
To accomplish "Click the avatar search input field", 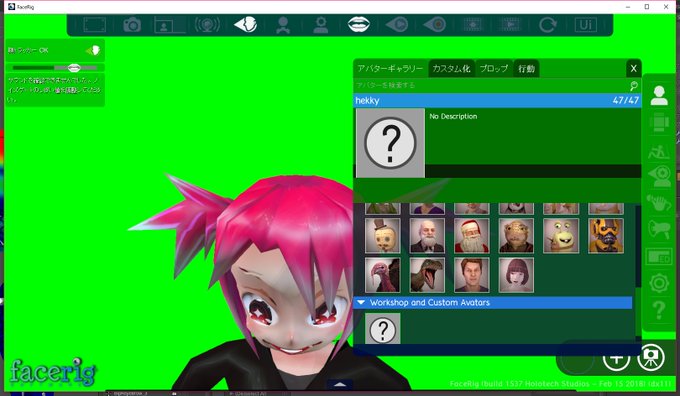I will tap(491, 85).
